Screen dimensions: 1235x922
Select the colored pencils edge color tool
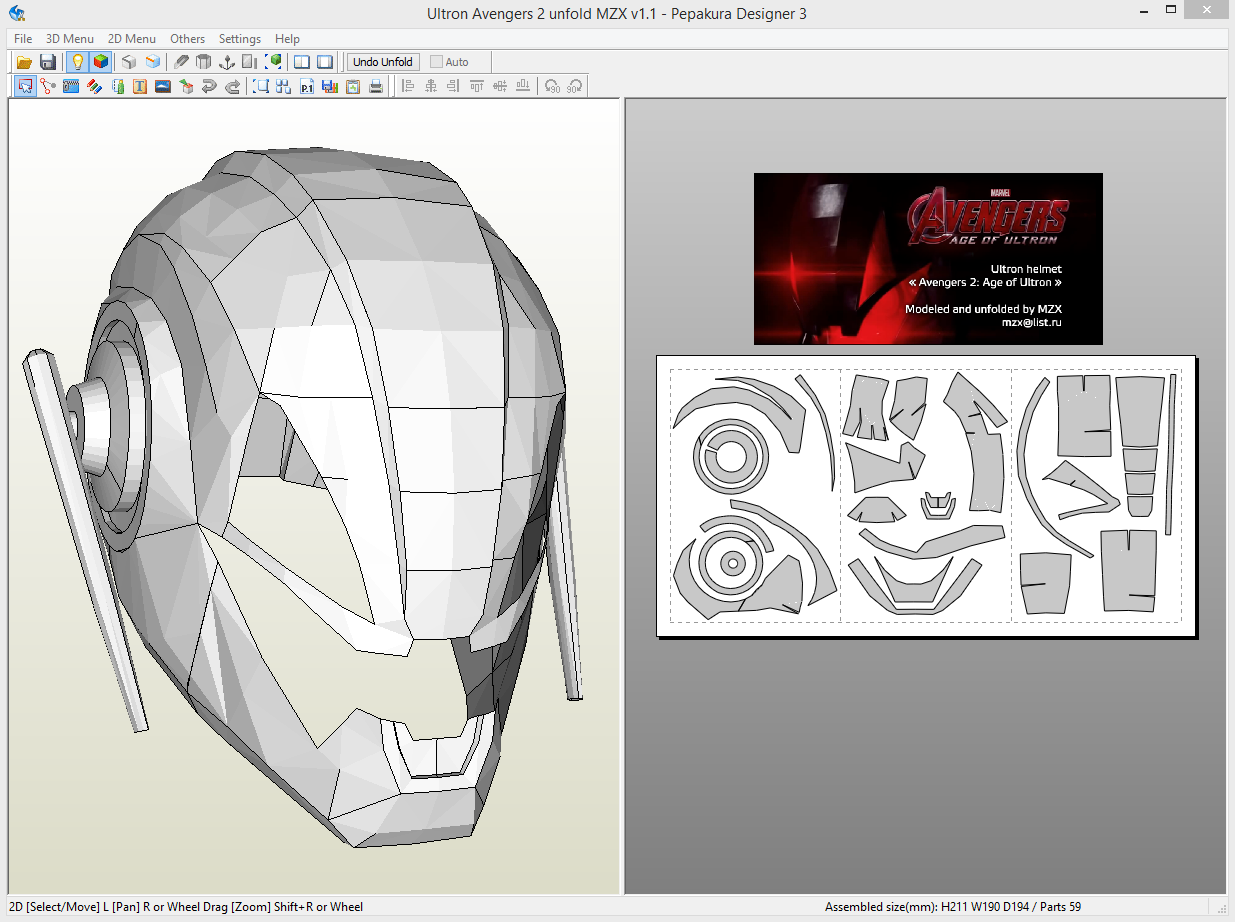pyautogui.click(x=94, y=86)
